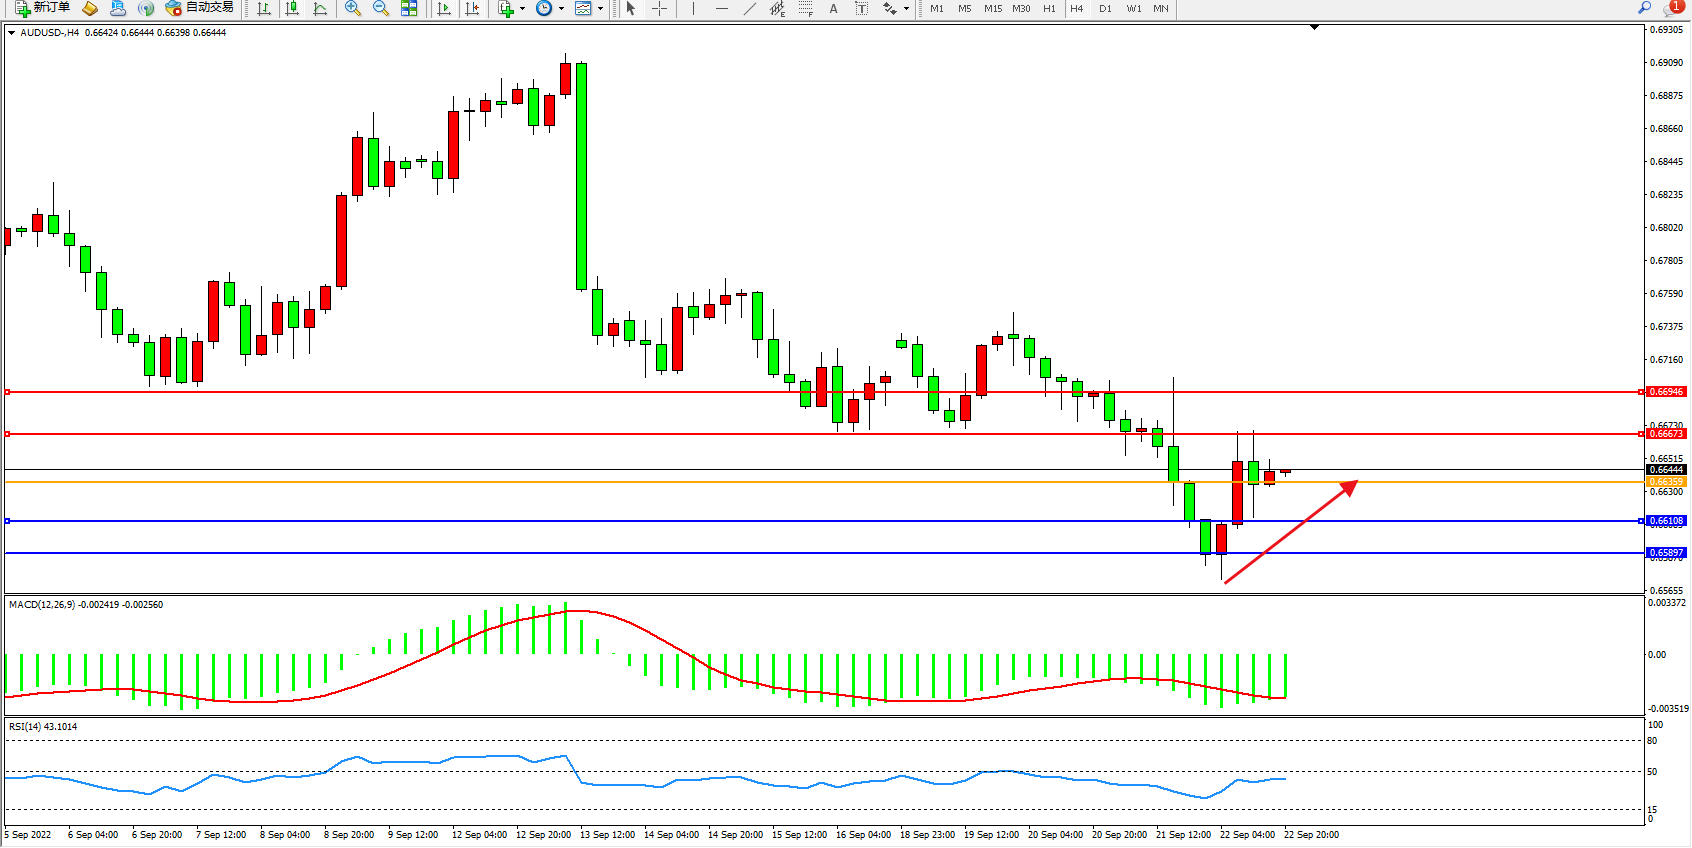The height and width of the screenshot is (848, 1692).
Task: Tile chart windows with grid icon
Action: click(409, 8)
